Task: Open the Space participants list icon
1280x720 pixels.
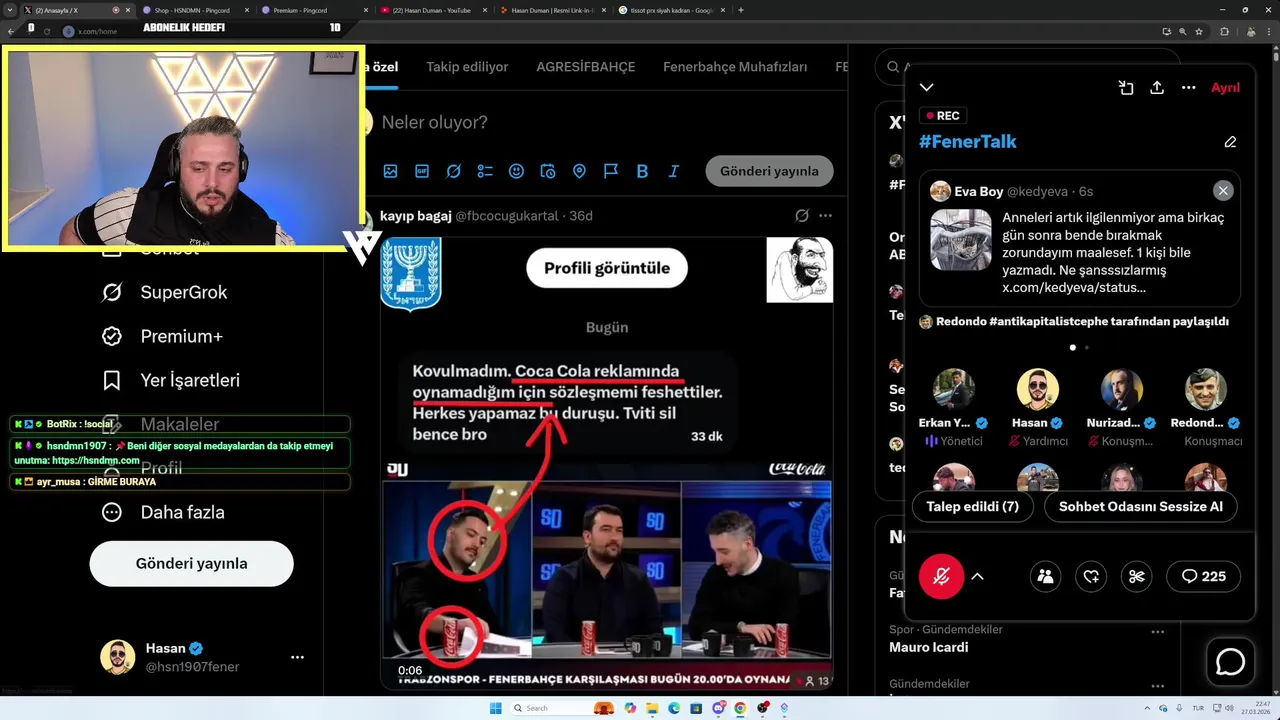Action: (1045, 576)
